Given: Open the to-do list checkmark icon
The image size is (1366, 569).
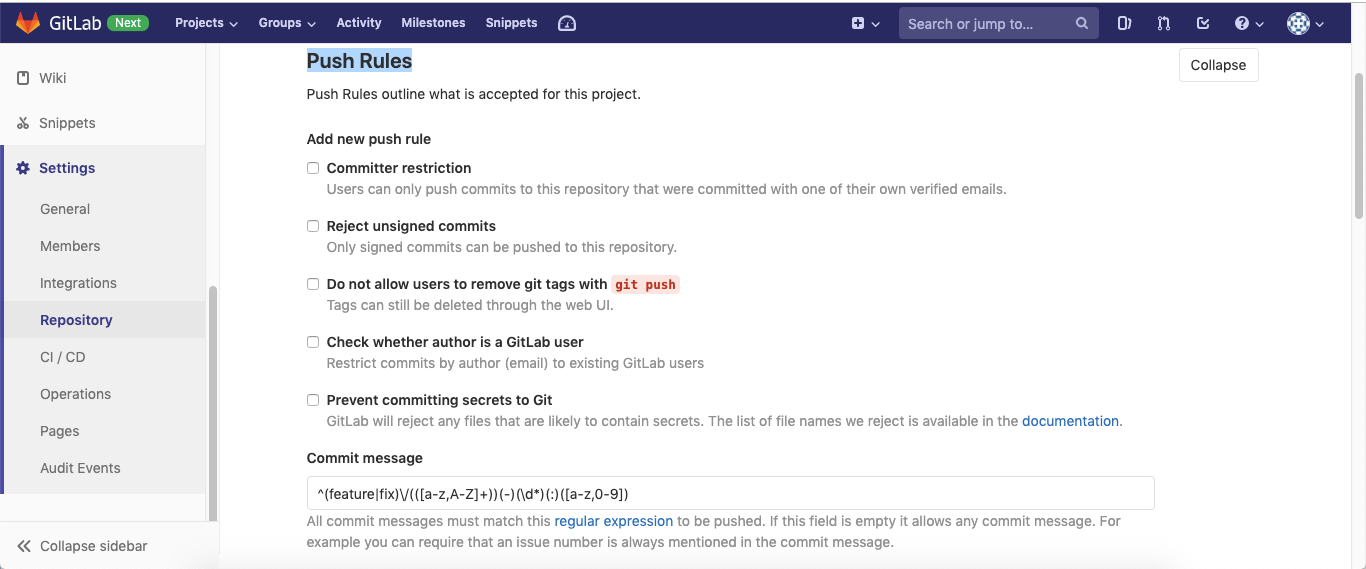Looking at the screenshot, I should [1203, 23].
